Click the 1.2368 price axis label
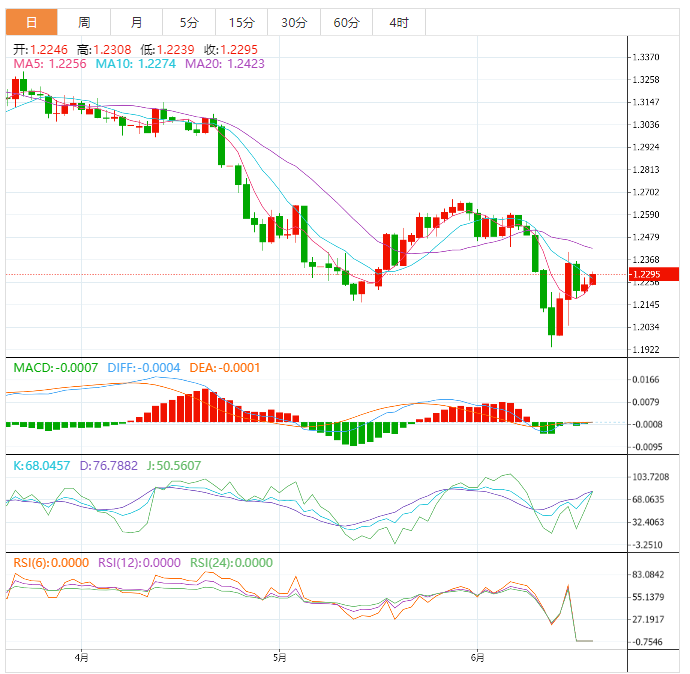The height and width of the screenshot is (674, 690). coord(646,260)
